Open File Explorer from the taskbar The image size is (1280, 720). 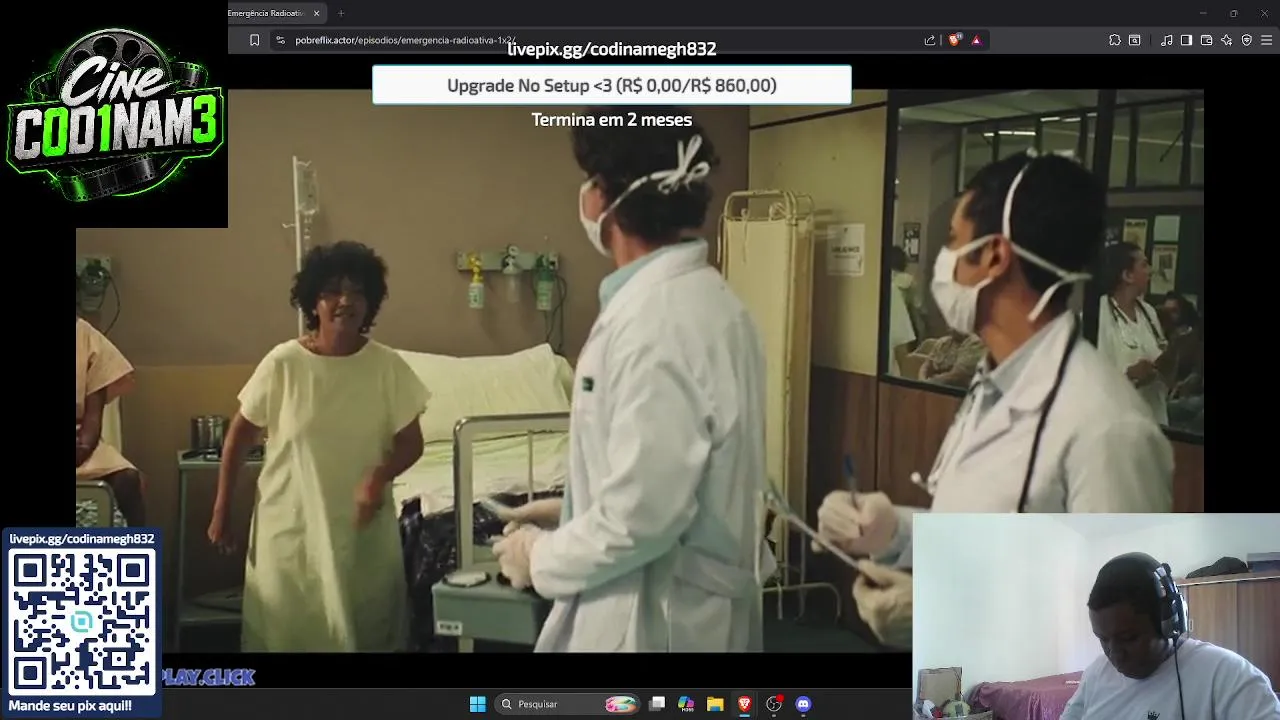coord(715,704)
